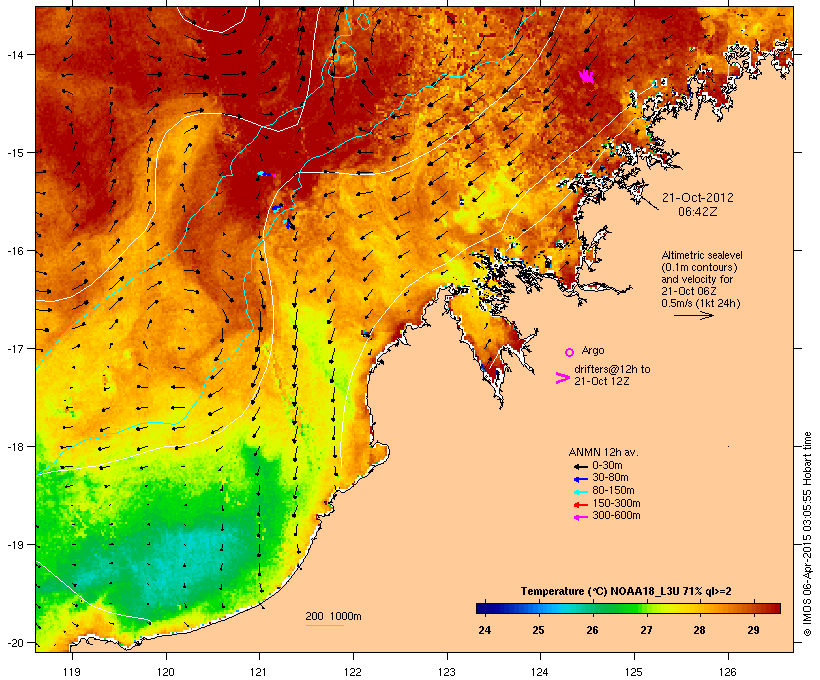The height and width of the screenshot is (680, 820).
Task: Click the 150-300m depth label
Action: pyautogui.click(x=616, y=503)
